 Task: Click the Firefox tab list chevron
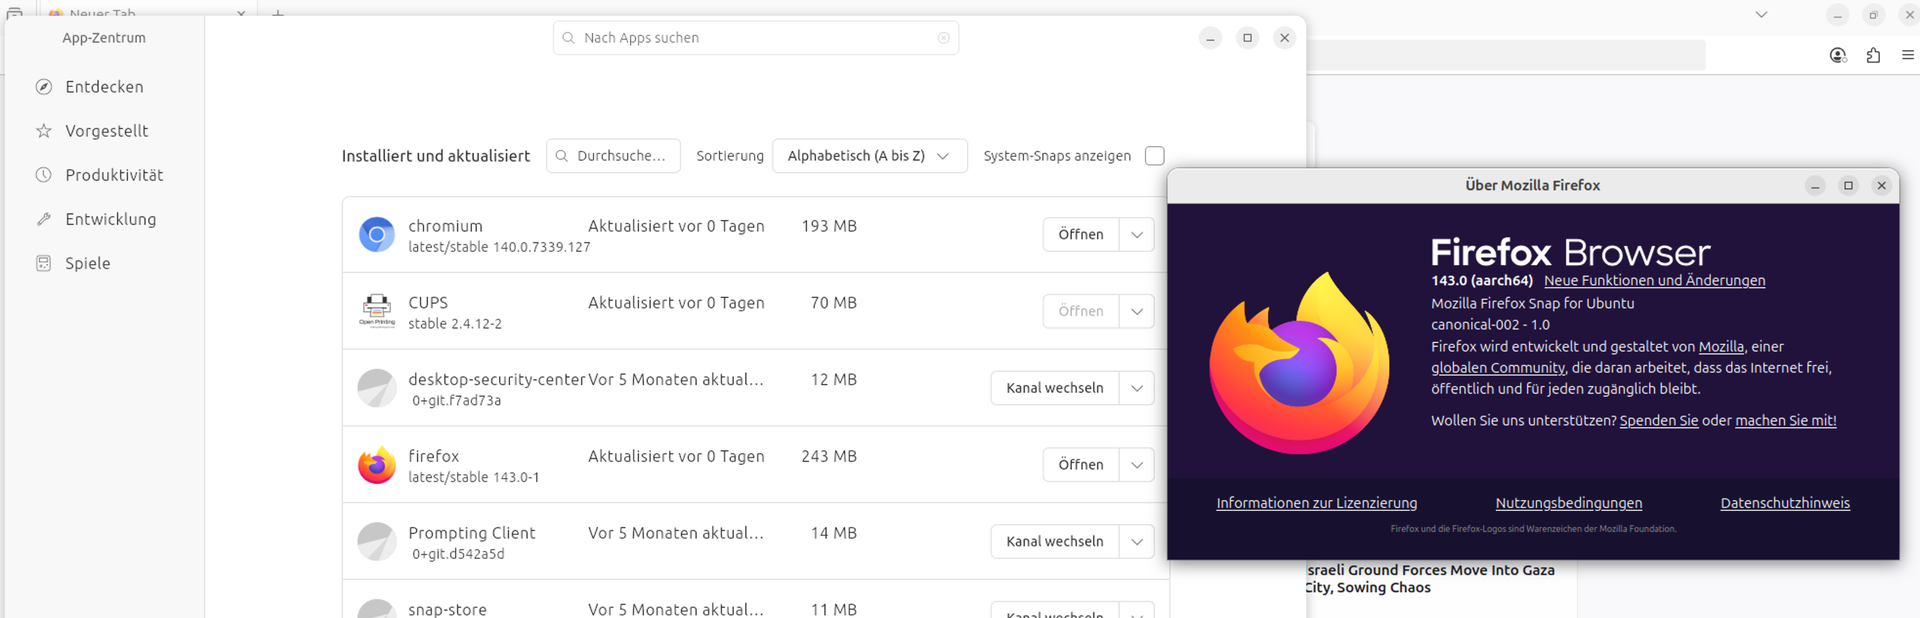[1761, 15]
